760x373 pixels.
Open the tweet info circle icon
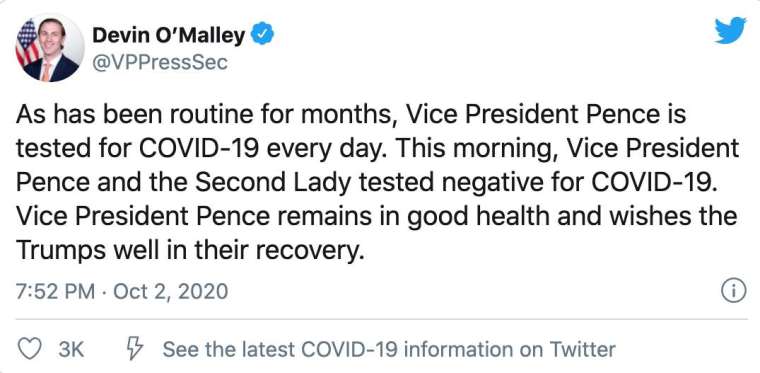(x=734, y=291)
